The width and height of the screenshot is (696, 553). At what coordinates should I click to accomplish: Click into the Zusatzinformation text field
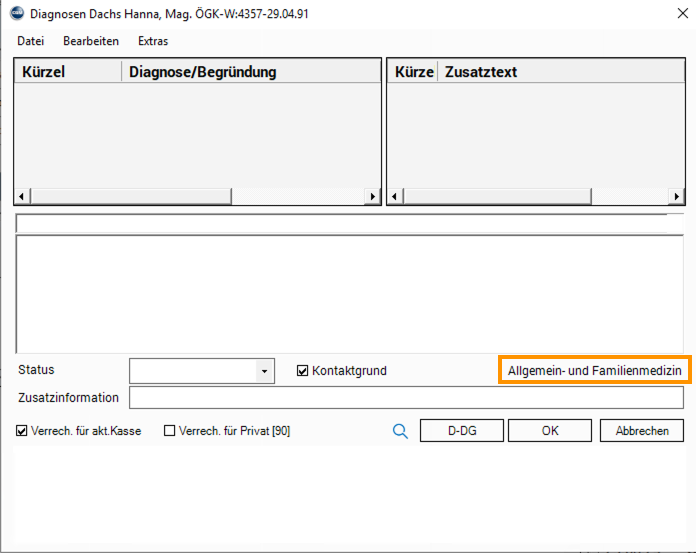tap(406, 398)
